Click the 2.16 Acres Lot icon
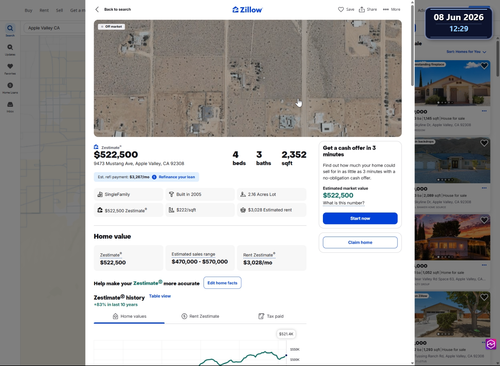 (243, 194)
